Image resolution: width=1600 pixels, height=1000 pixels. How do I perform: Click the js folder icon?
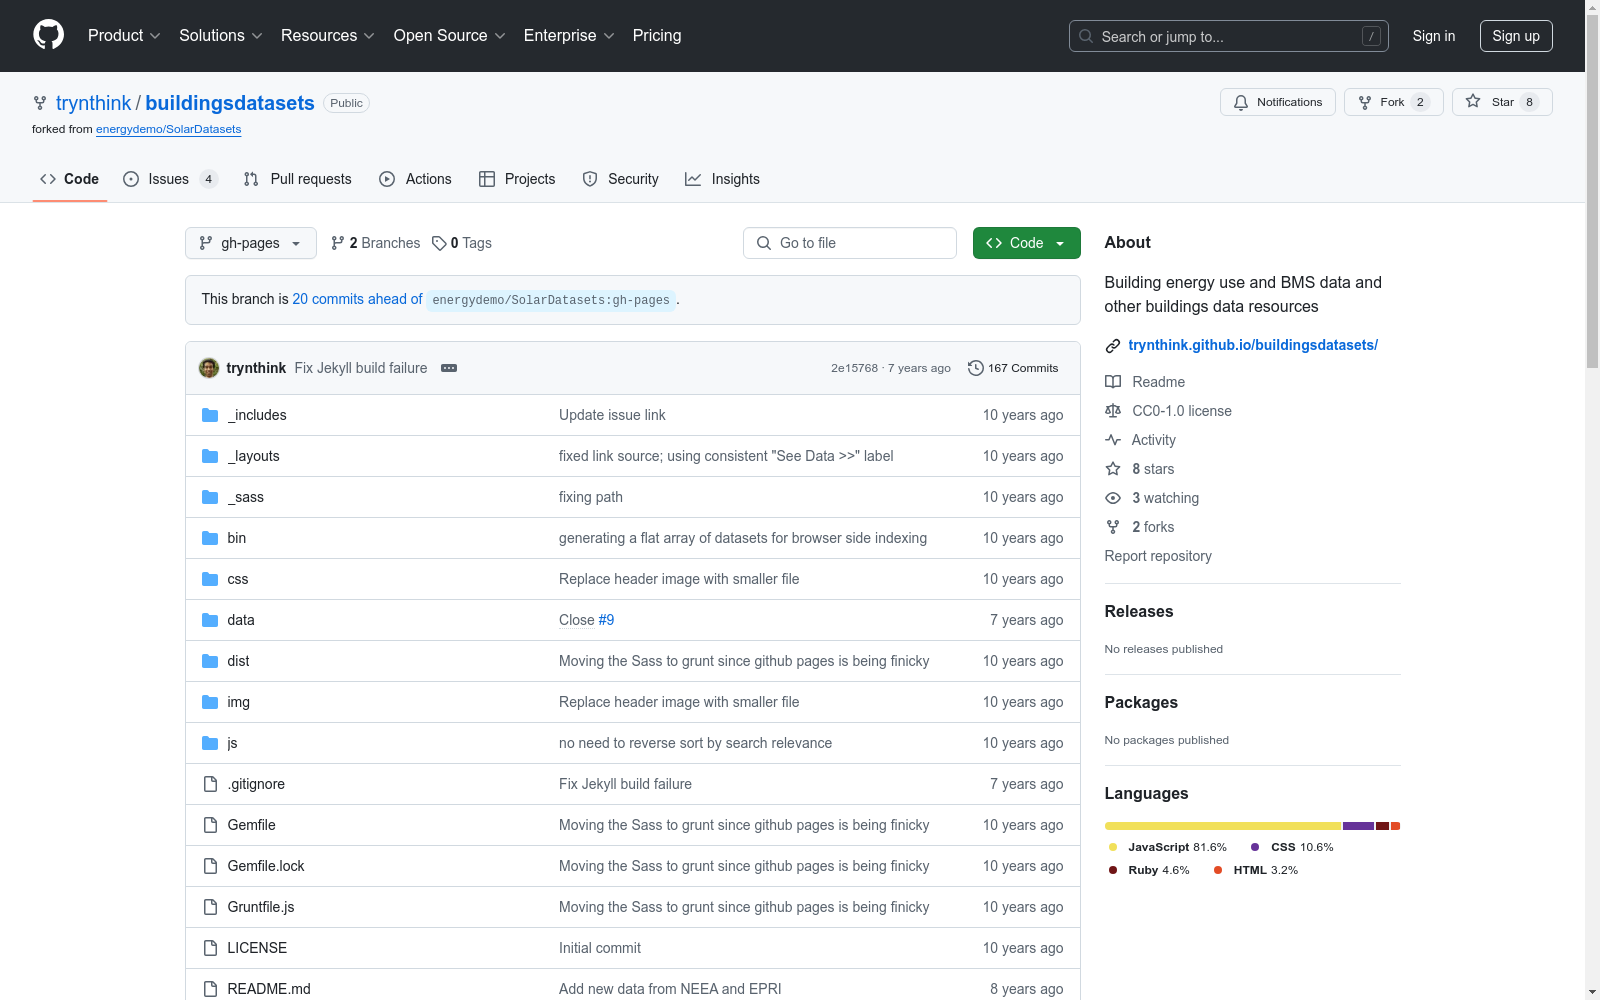coord(210,743)
